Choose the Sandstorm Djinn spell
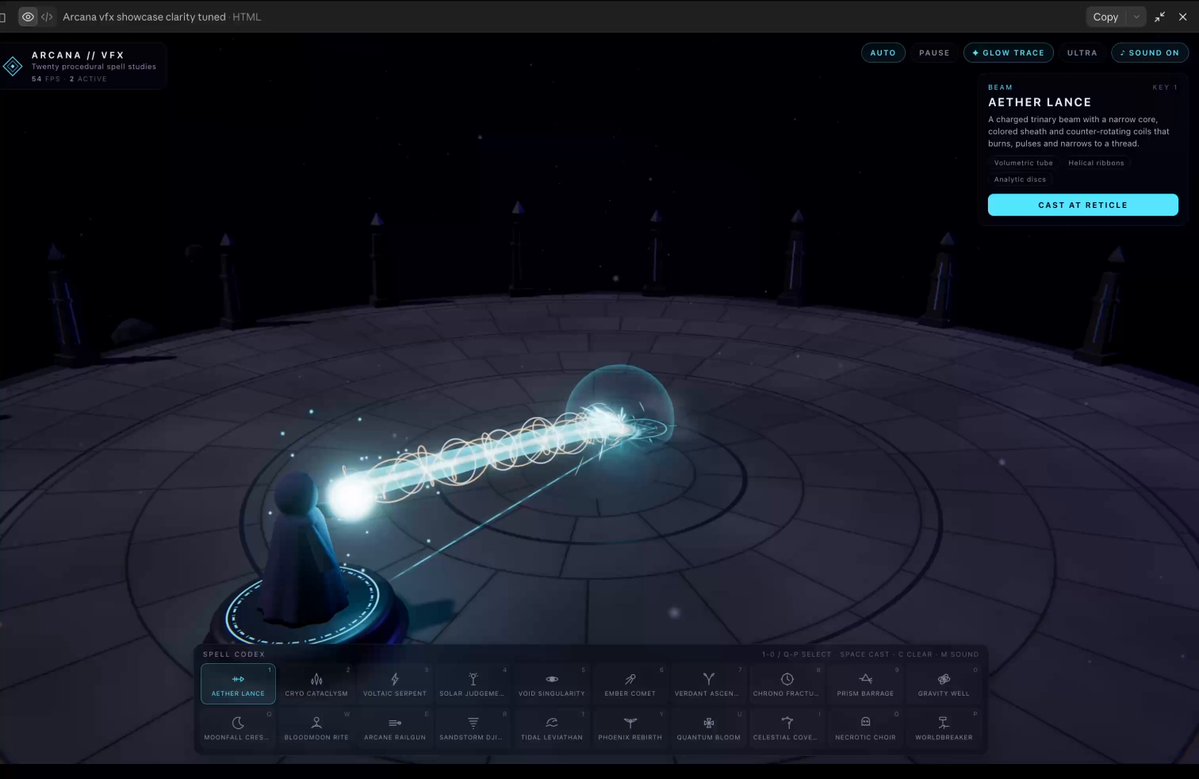Viewport: 1199px width, 779px height. click(473, 727)
